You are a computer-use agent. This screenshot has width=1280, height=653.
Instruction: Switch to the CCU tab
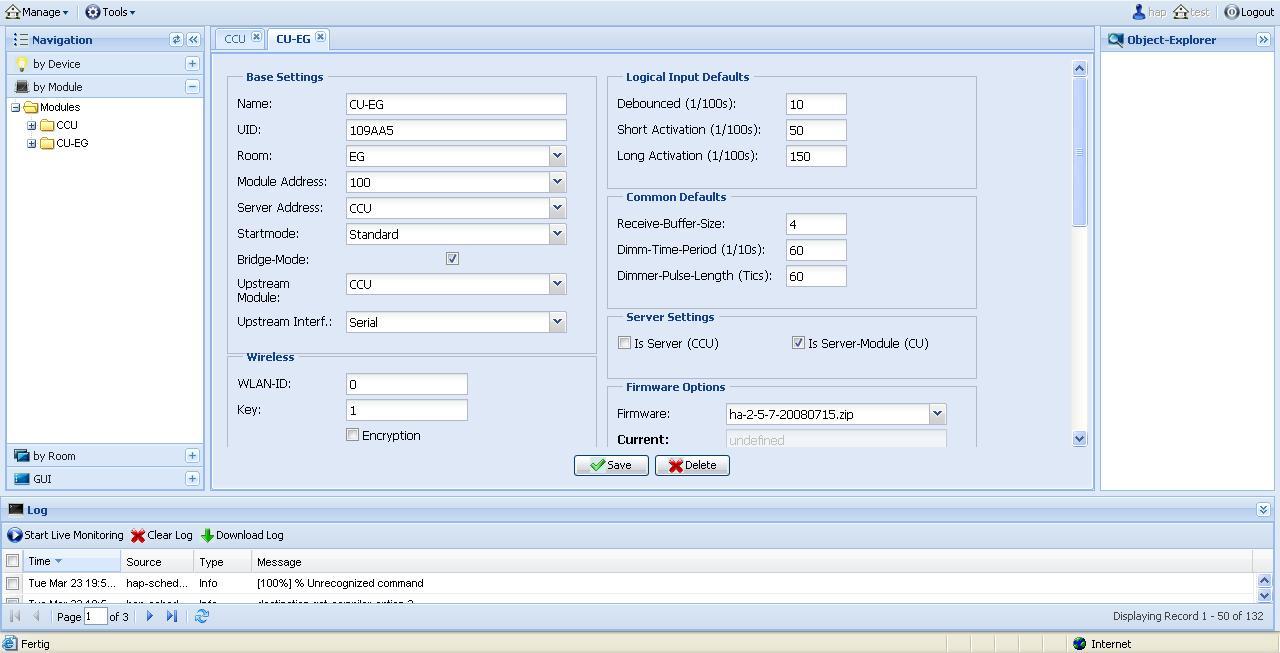point(235,39)
